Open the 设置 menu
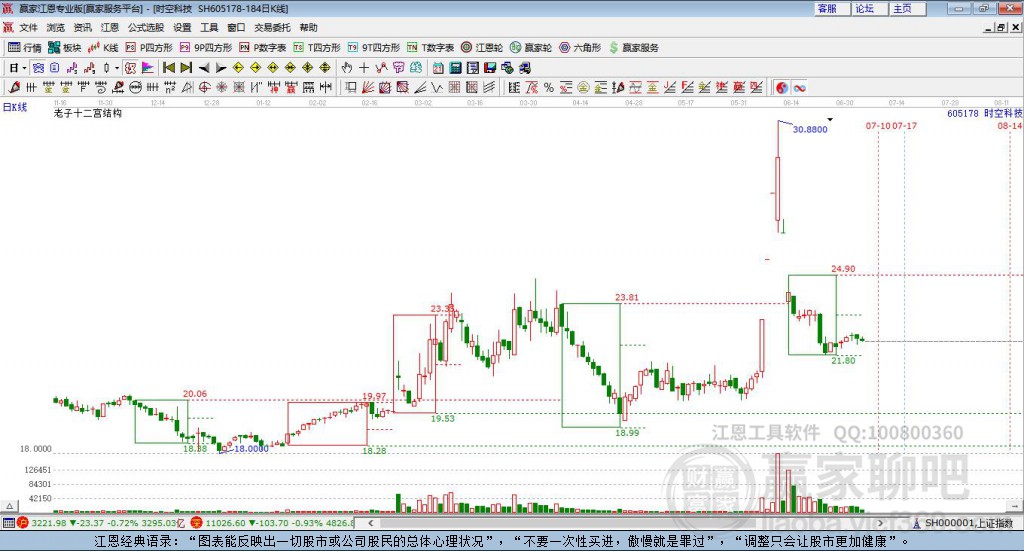This screenshot has height=551, width=1024. tap(182, 27)
